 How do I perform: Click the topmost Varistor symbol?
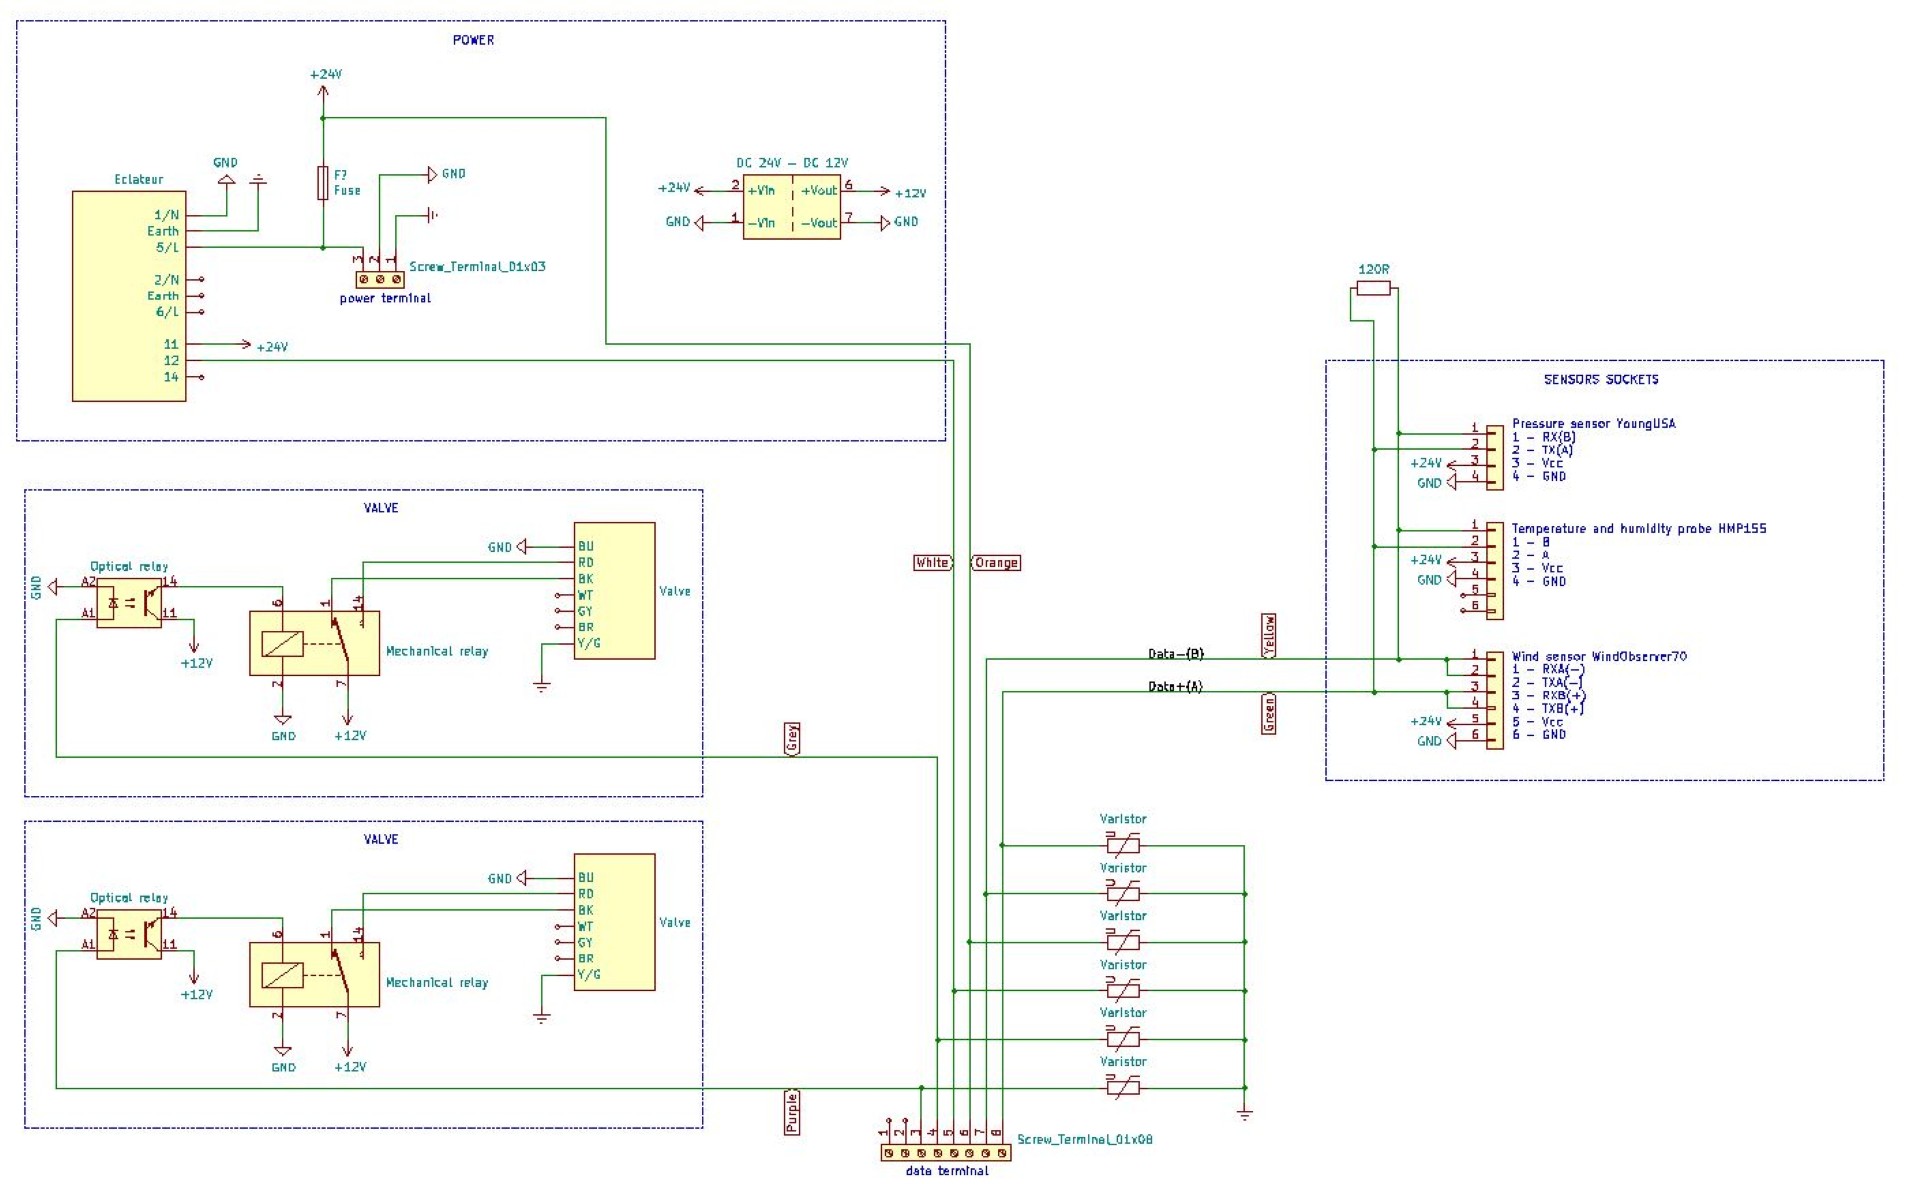coord(1123,844)
